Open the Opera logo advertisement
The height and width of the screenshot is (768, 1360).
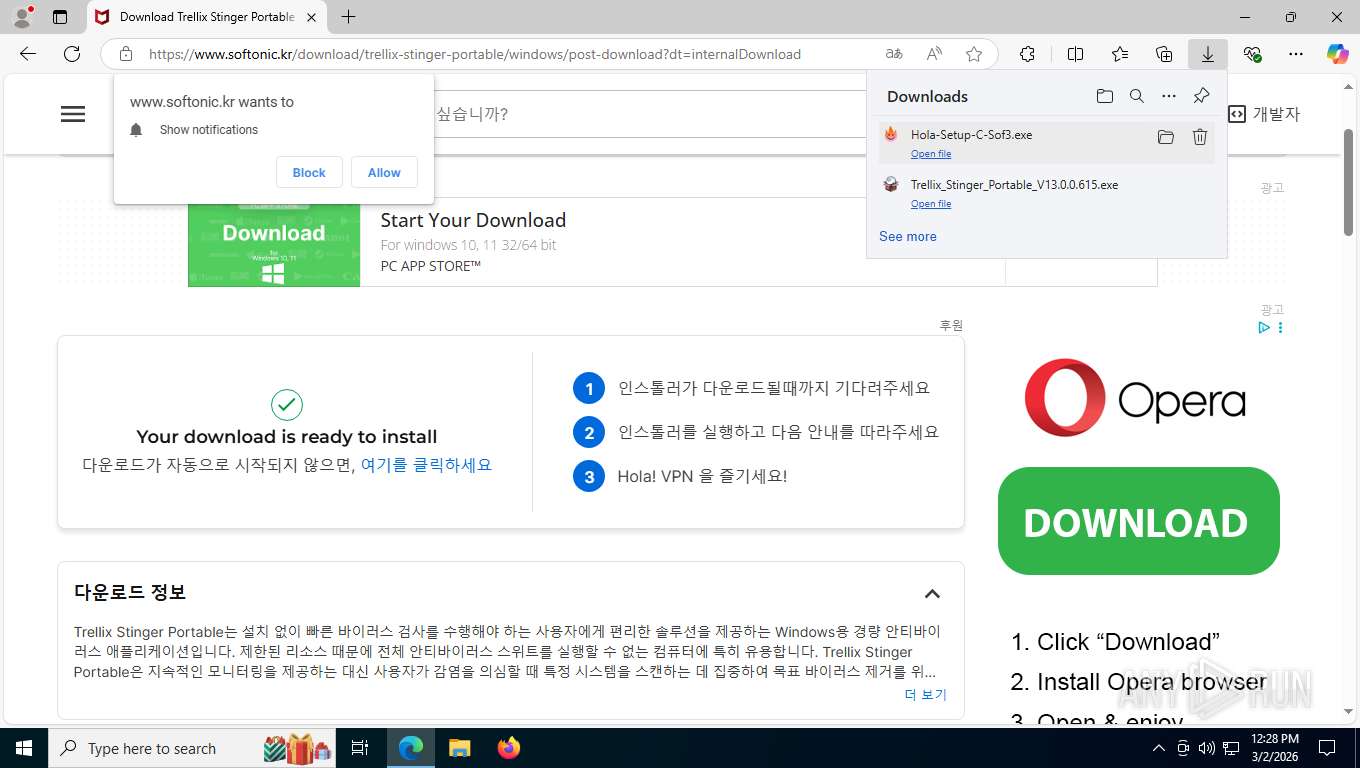click(x=1135, y=398)
